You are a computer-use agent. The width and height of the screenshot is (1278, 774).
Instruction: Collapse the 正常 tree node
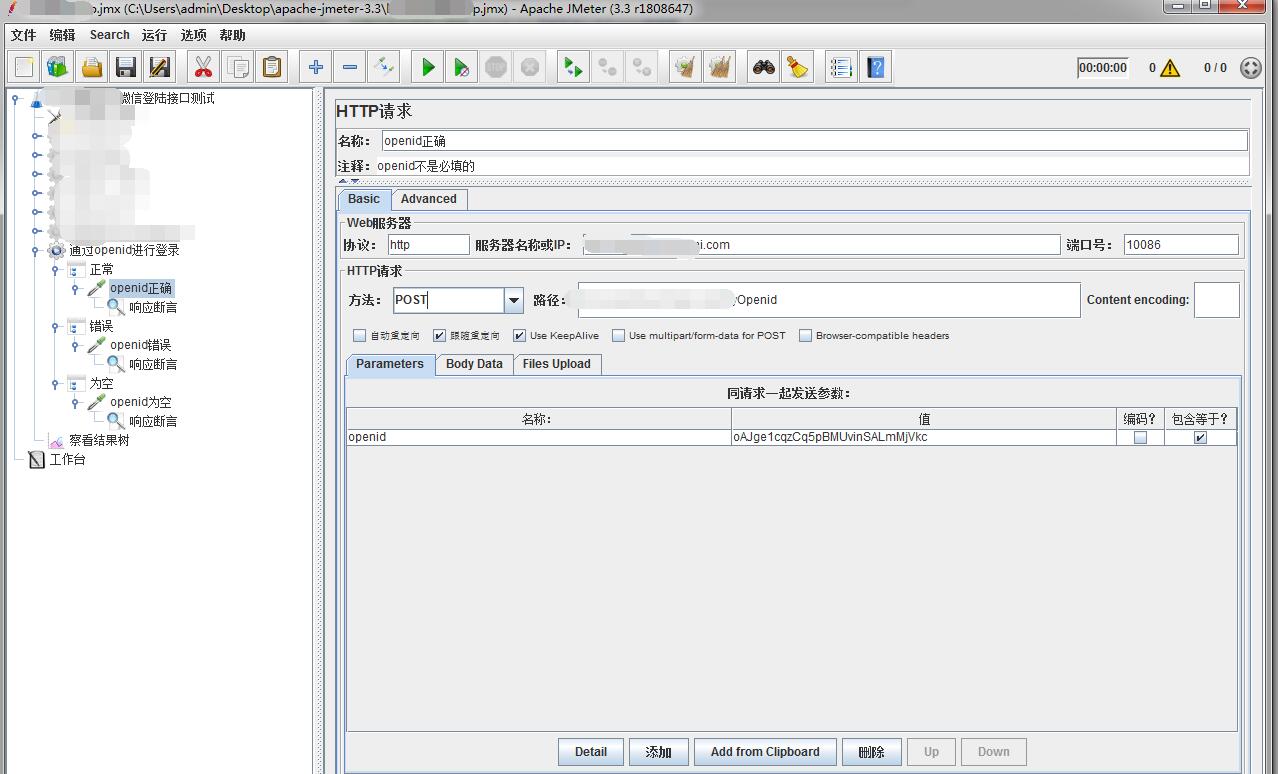55,270
